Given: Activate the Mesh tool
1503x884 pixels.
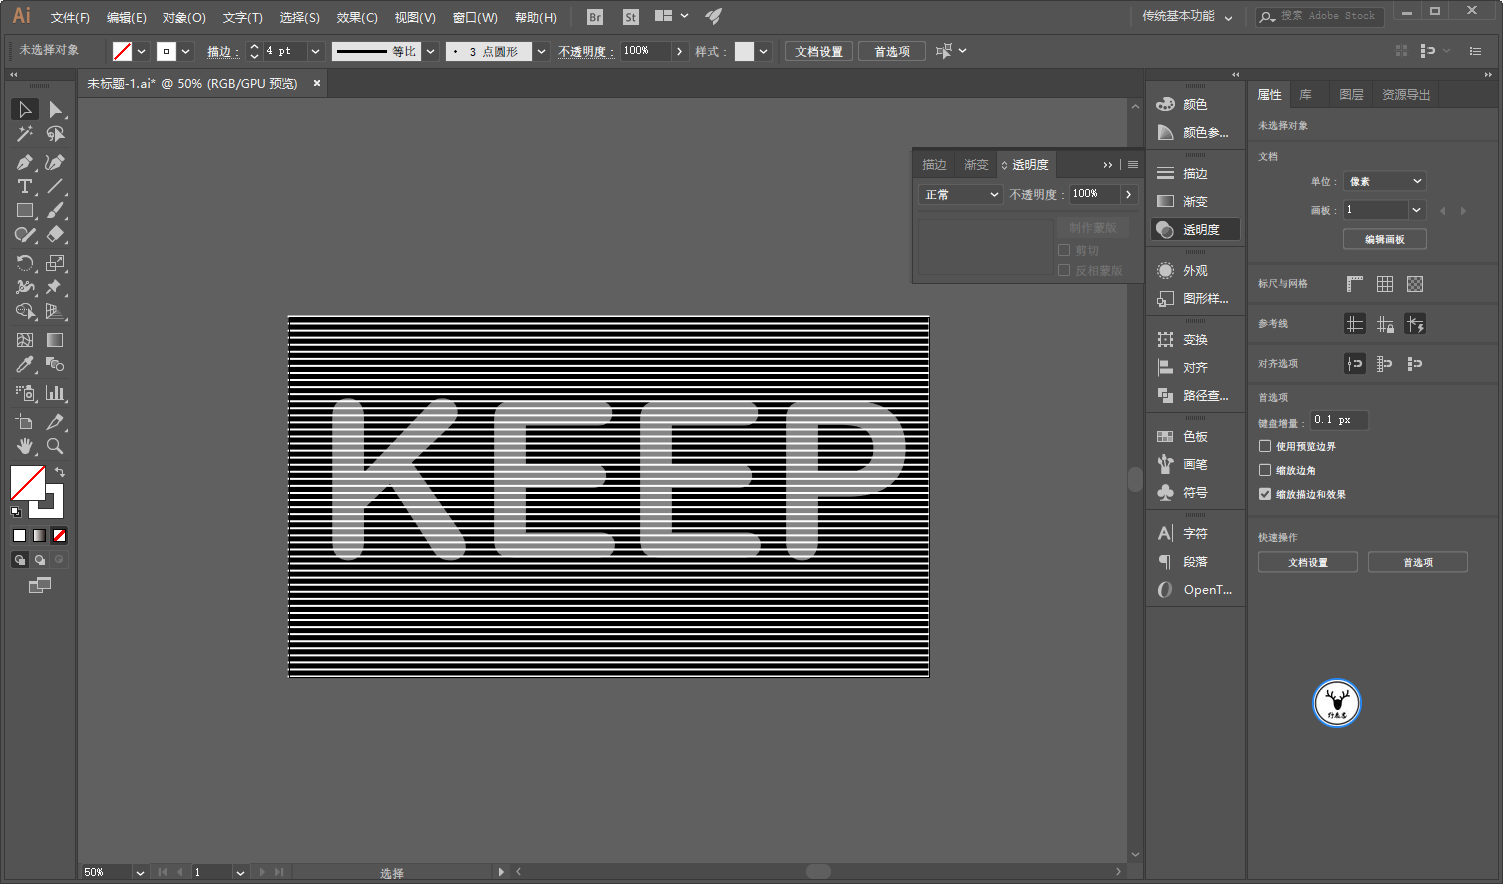Looking at the screenshot, I should click(x=25, y=340).
